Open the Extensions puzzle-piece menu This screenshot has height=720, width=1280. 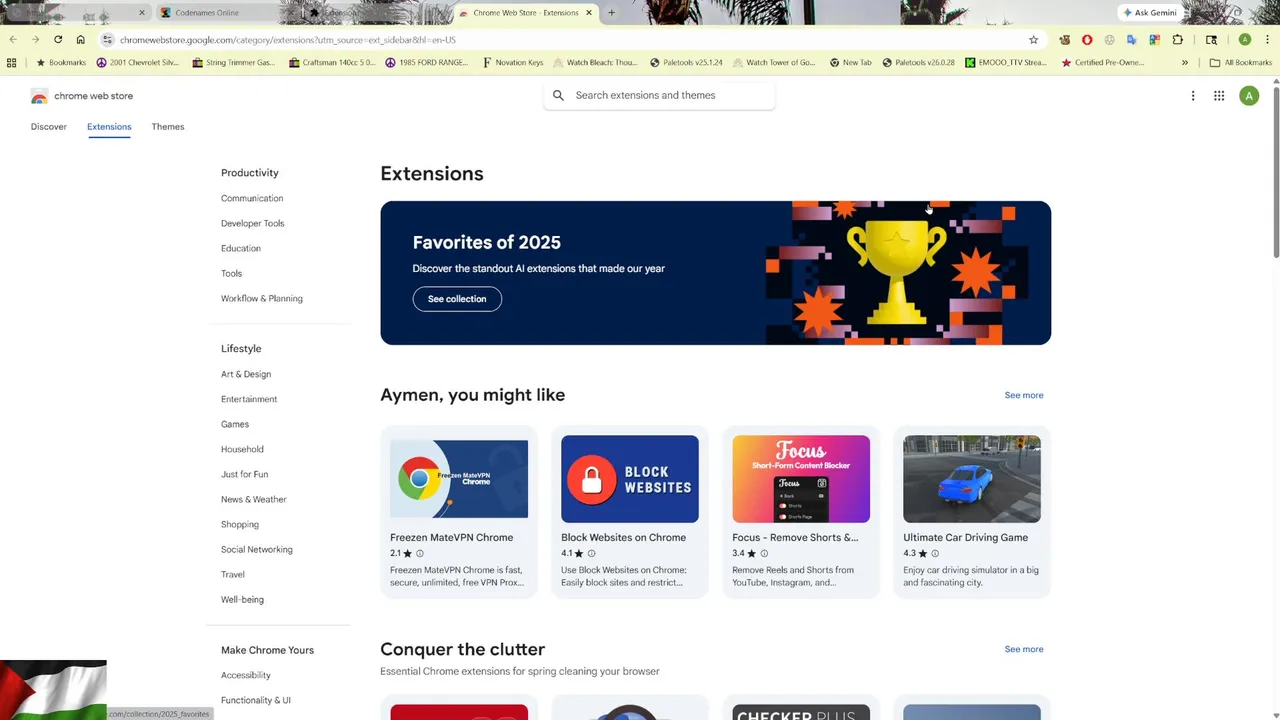1178,40
